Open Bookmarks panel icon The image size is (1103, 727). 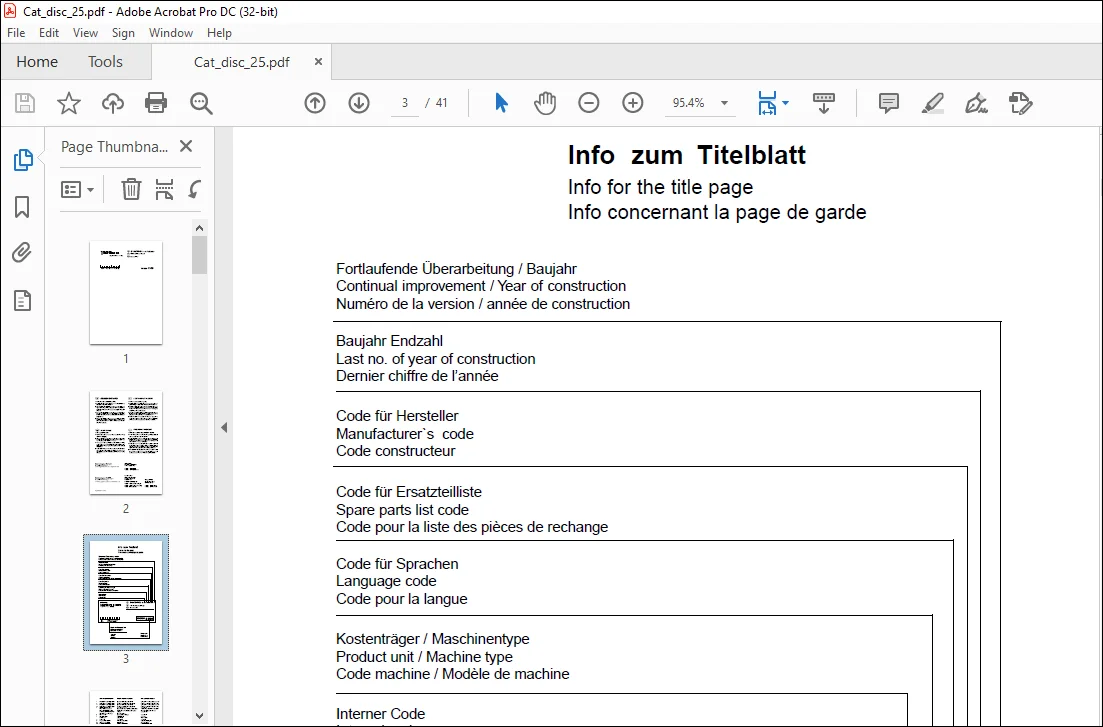coord(22,207)
